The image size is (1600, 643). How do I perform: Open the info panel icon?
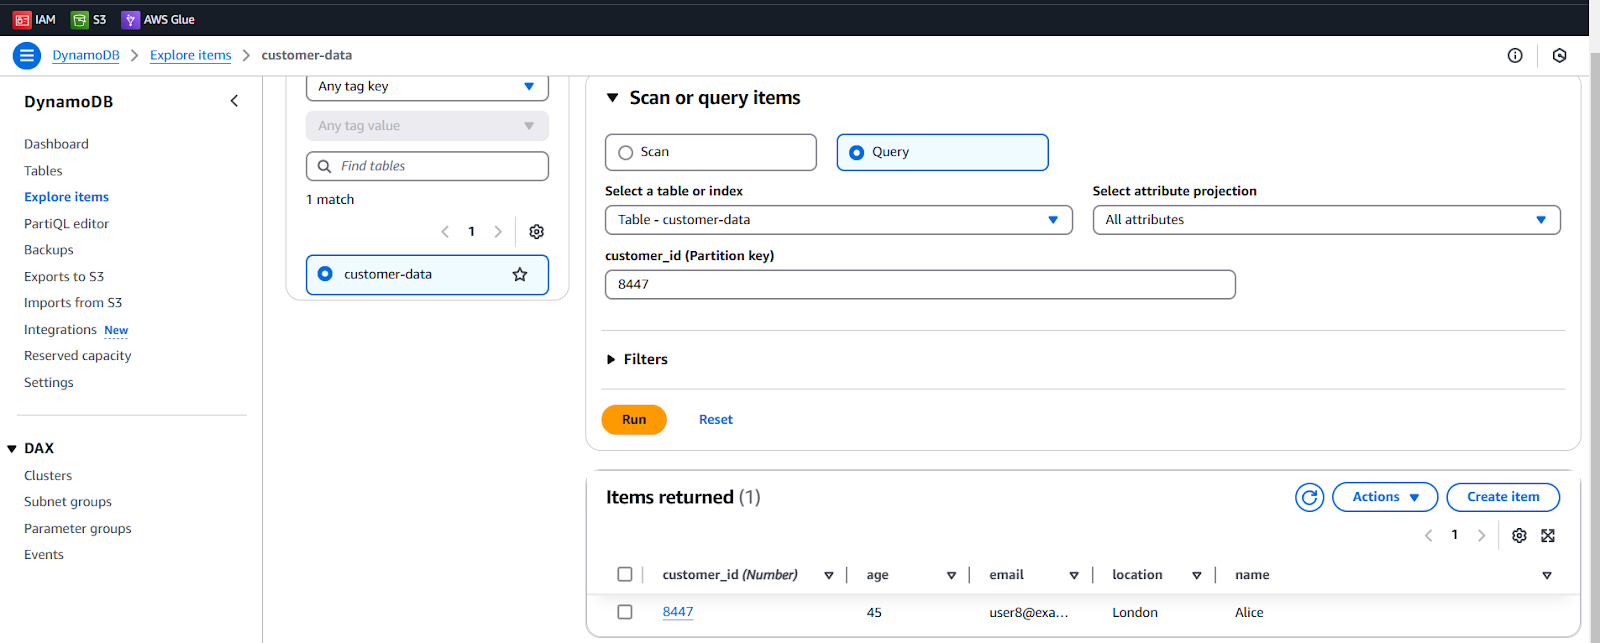click(x=1515, y=56)
